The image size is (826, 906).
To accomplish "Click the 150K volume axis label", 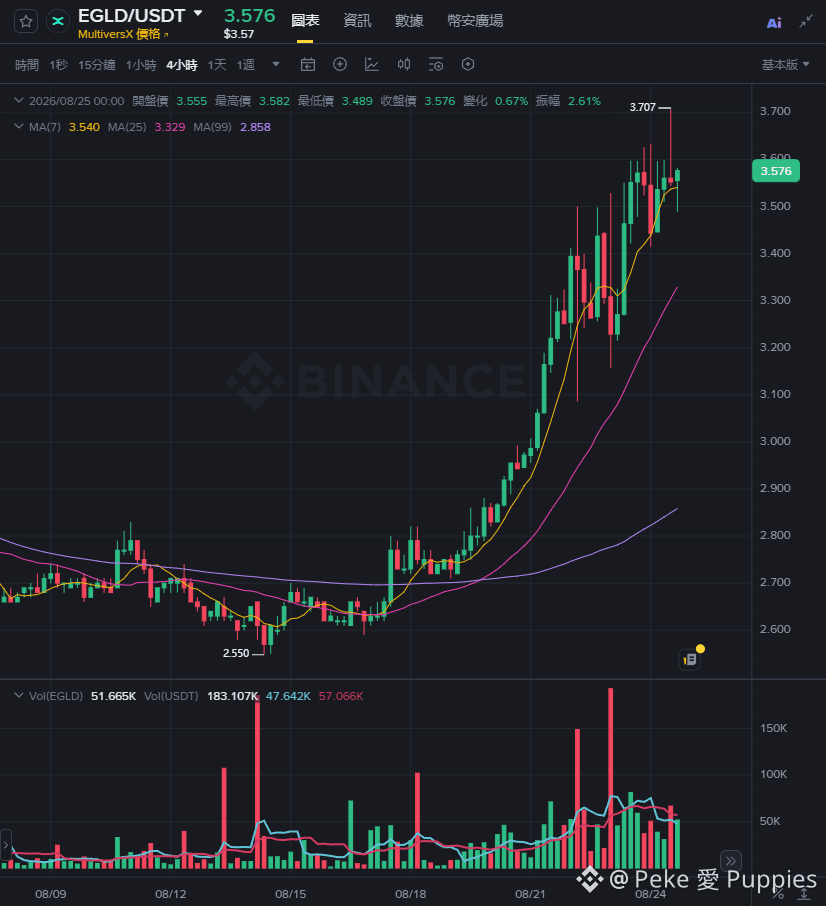I will click(x=773, y=728).
